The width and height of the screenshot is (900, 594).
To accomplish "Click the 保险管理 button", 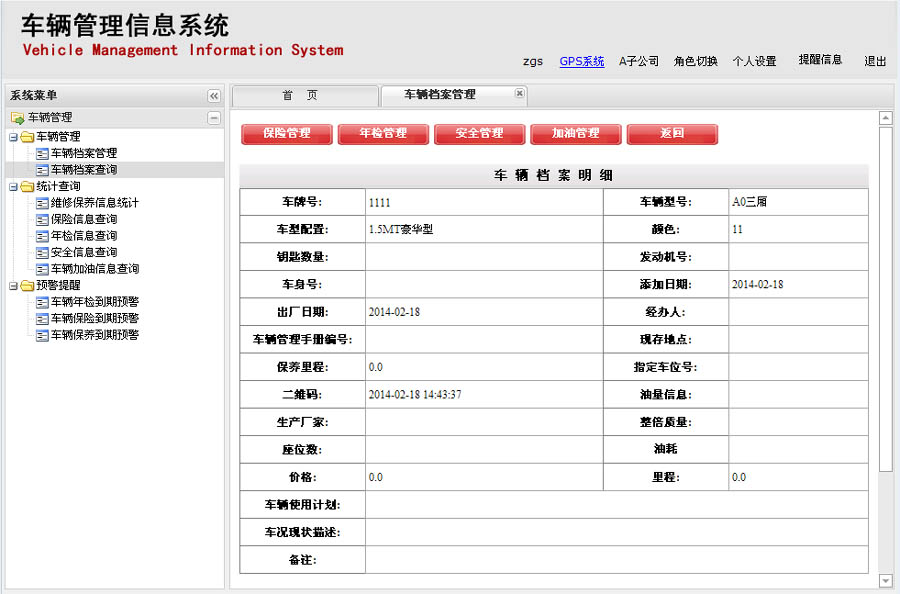I will [x=287, y=134].
